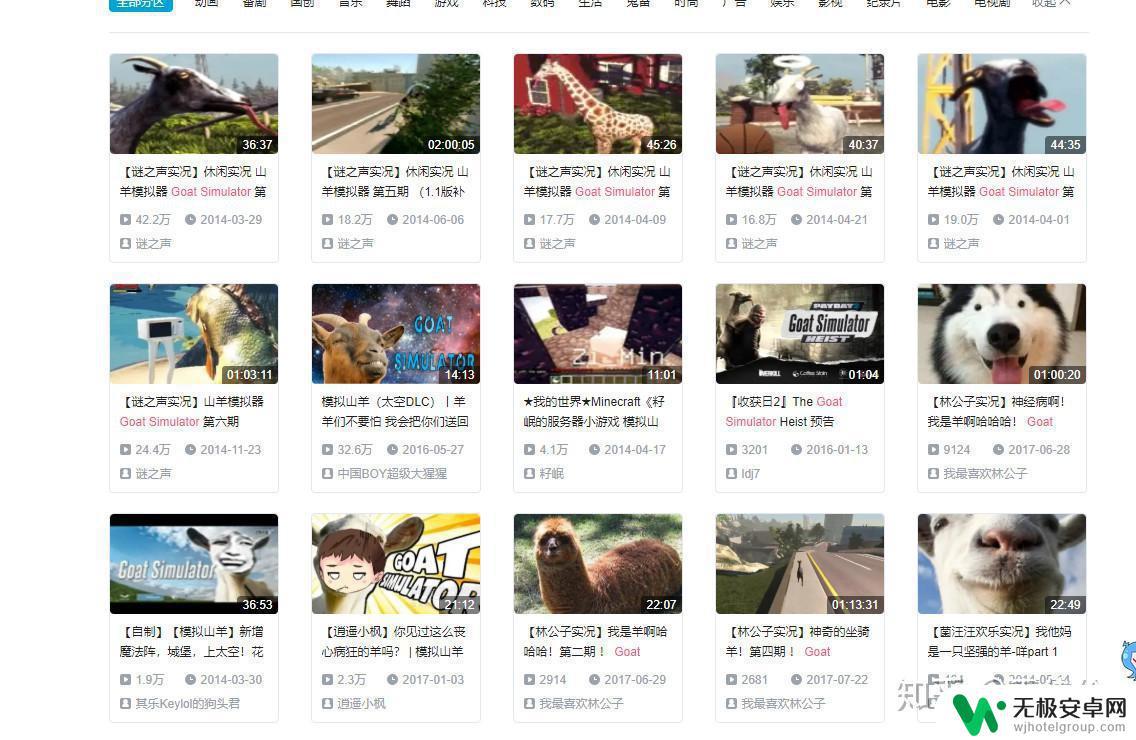Click the view count 2681
1136x740 pixels.
point(754,680)
